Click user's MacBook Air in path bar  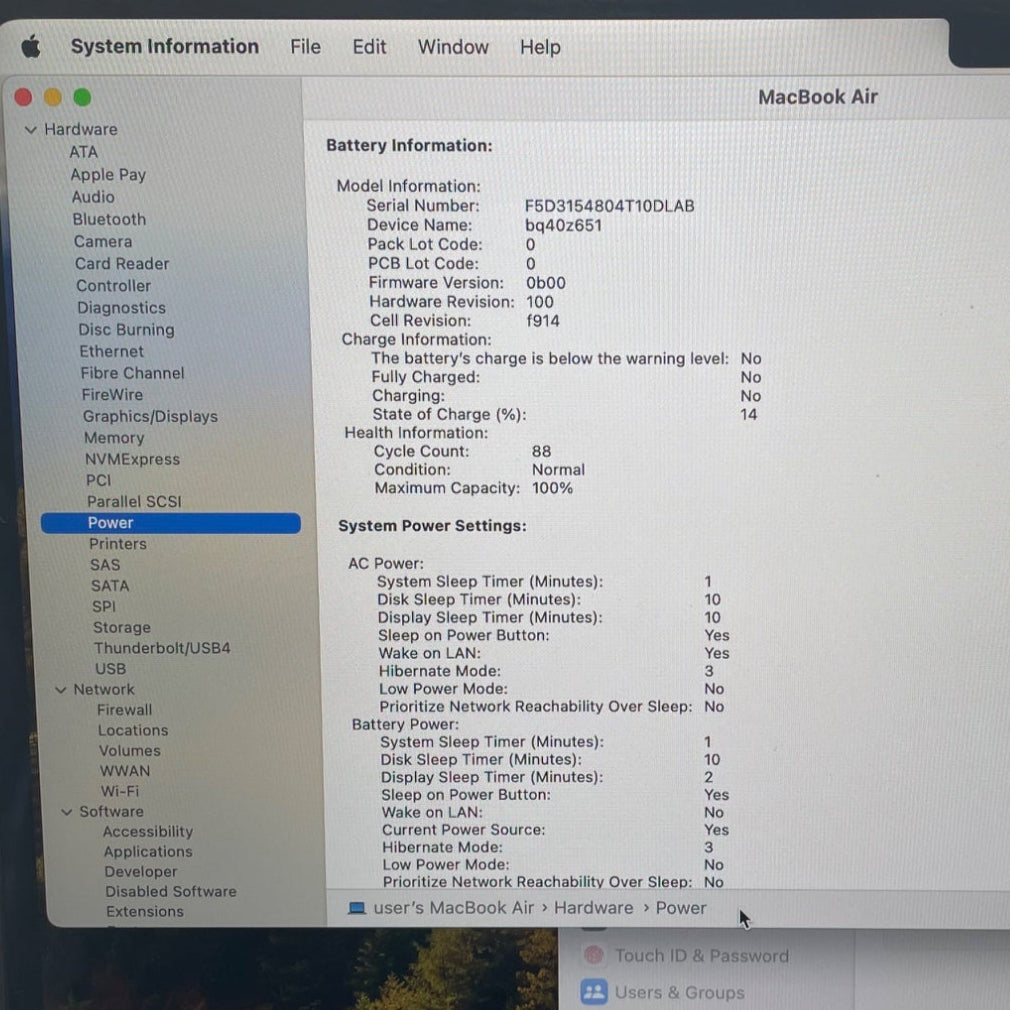(x=453, y=908)
